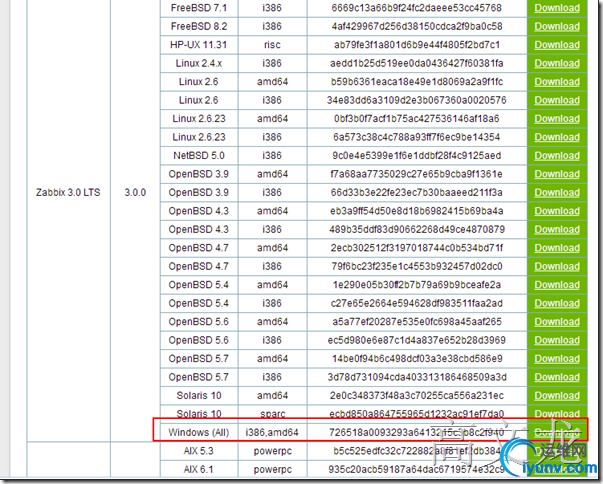
Task: Click the 'HP-UX 11.31' platform cell
Action: [198, 45]
